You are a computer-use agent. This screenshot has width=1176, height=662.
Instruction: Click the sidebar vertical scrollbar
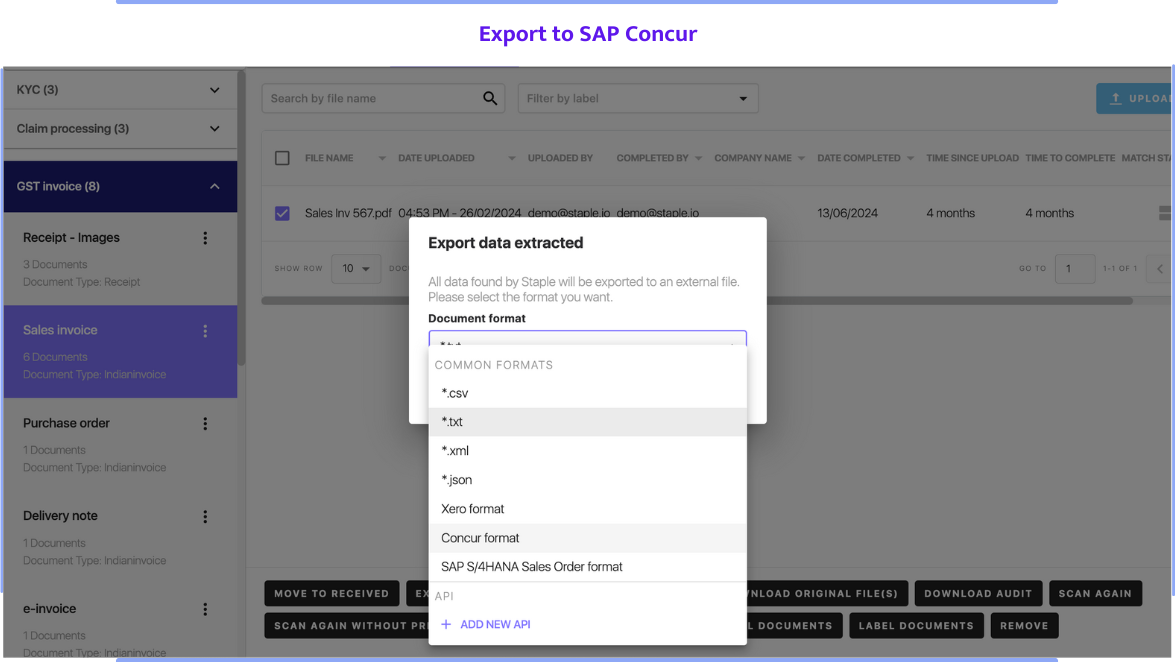[241, 217]
